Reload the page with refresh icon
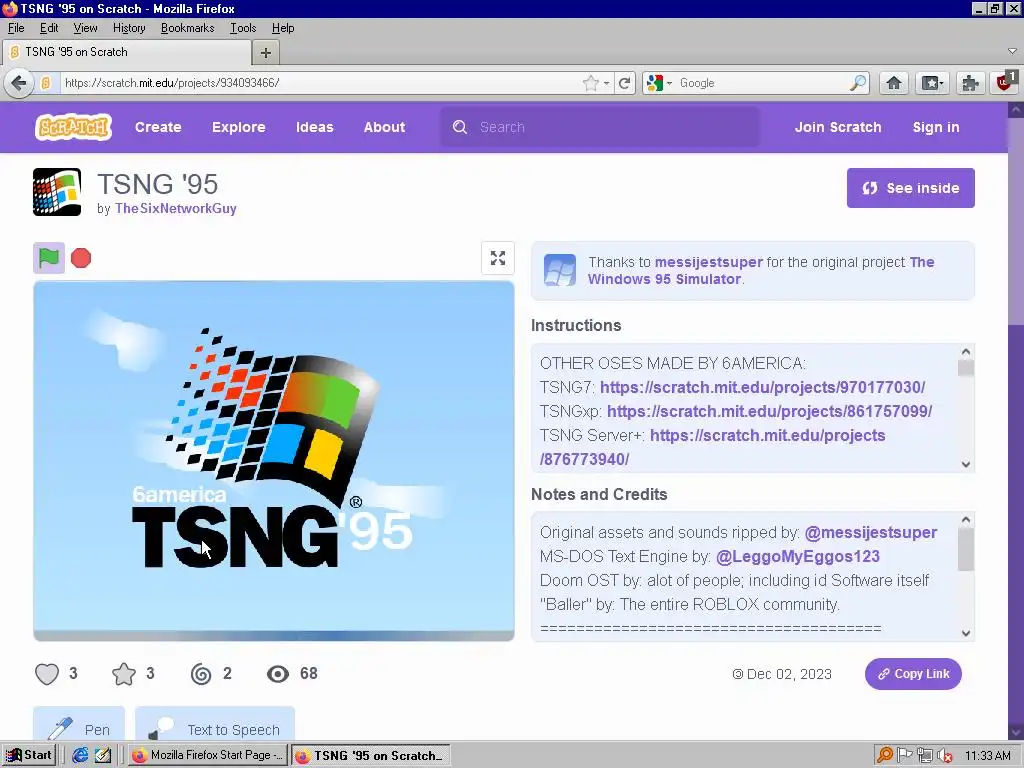Image resolution: width=1024 pixels, height=768 pixels. [624, 83]
